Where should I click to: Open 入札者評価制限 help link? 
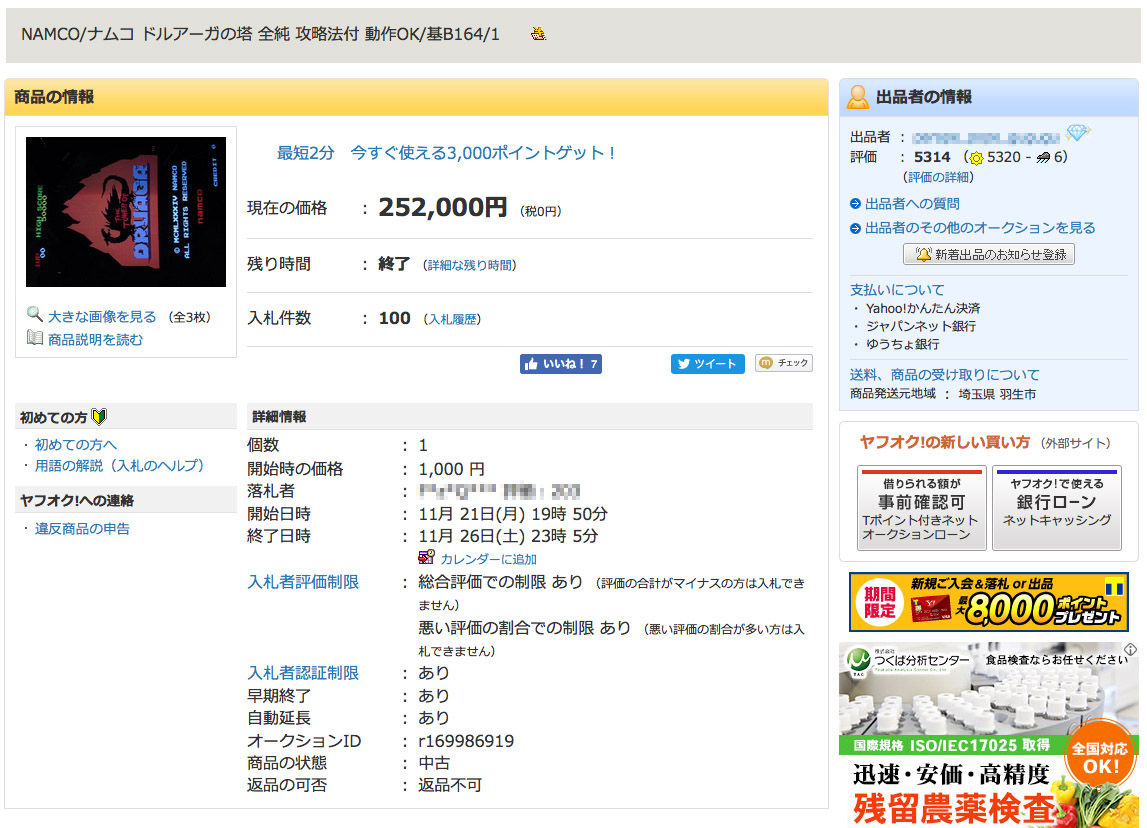pyautogui.click(x=303, y=582)
